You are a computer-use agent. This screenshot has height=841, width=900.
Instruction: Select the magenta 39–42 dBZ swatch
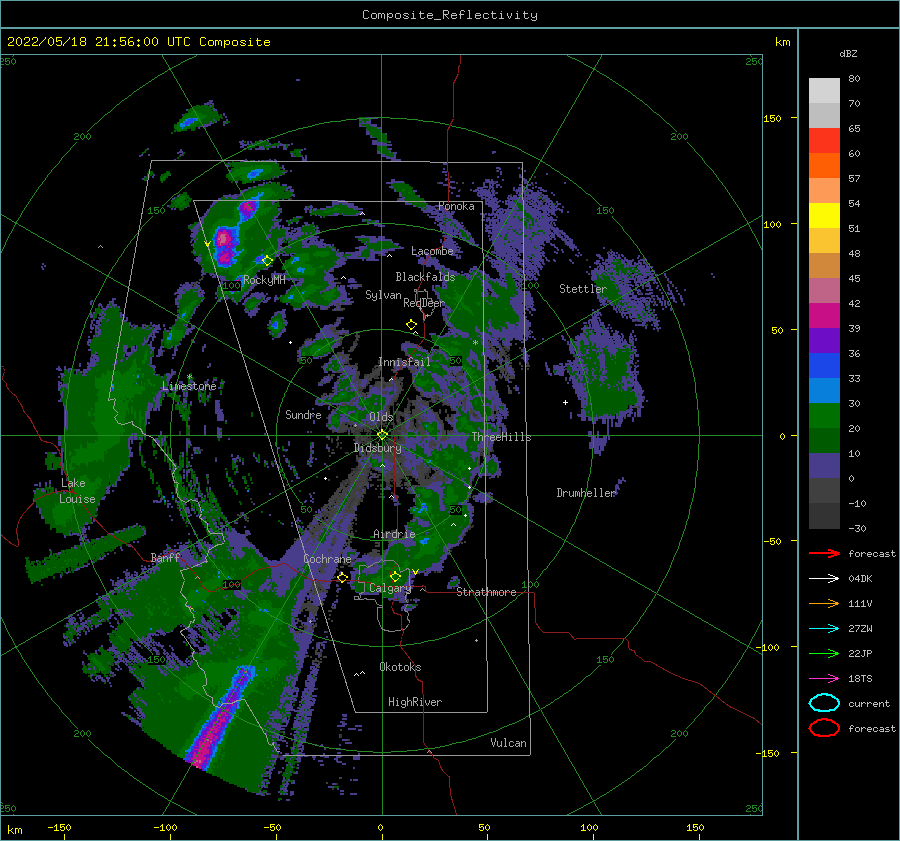tap(824, 316)
